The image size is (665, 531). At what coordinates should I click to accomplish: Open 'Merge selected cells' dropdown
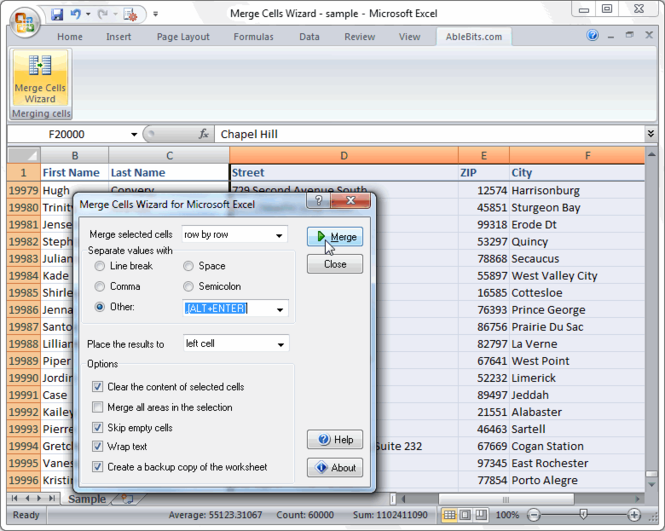click(279, 235)
